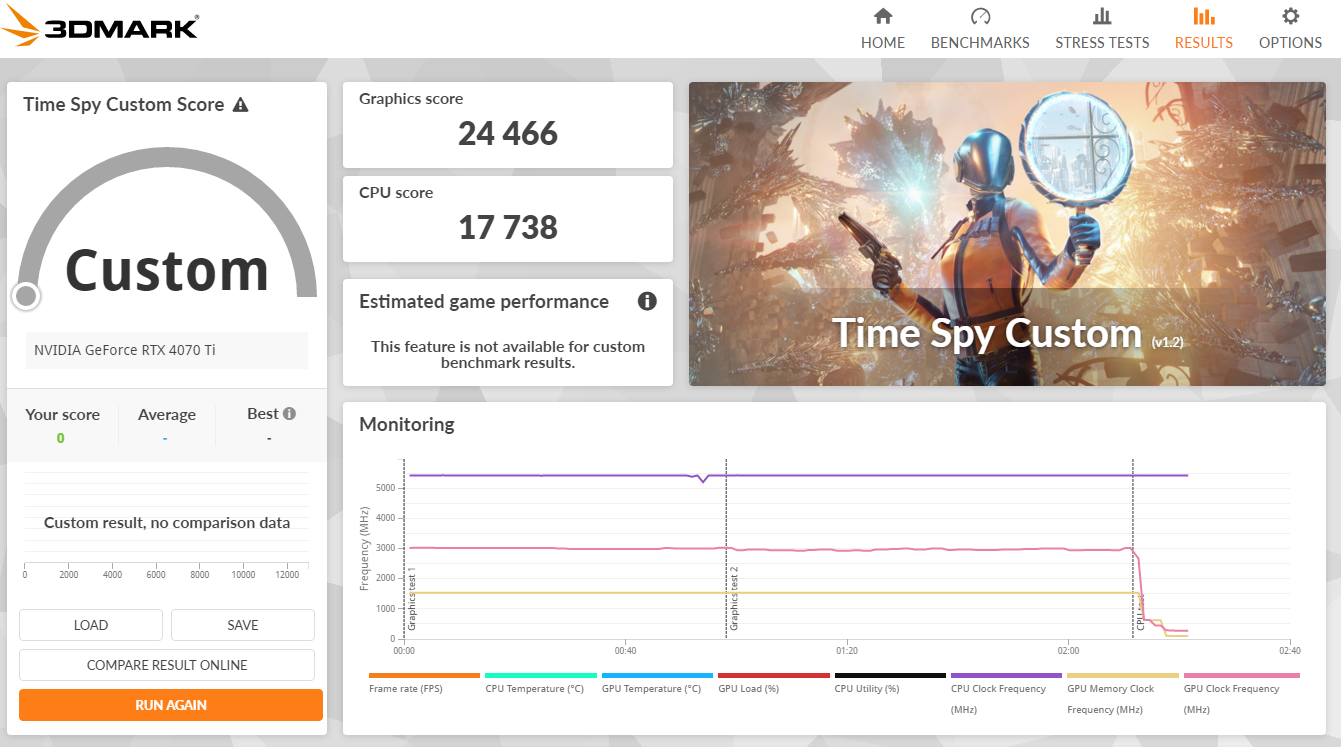1341x747 pixels.
Task: Click the 3DMark logo
Action: pyautogui.click(x=100, y=27)
